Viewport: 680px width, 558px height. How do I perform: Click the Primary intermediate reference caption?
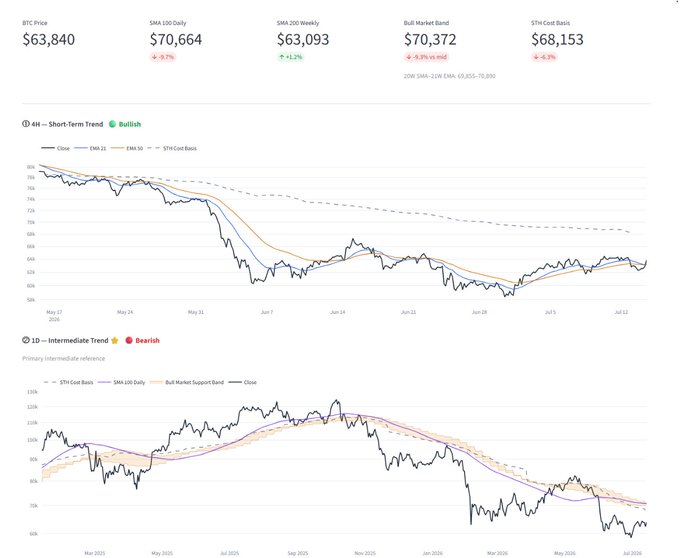64,359
